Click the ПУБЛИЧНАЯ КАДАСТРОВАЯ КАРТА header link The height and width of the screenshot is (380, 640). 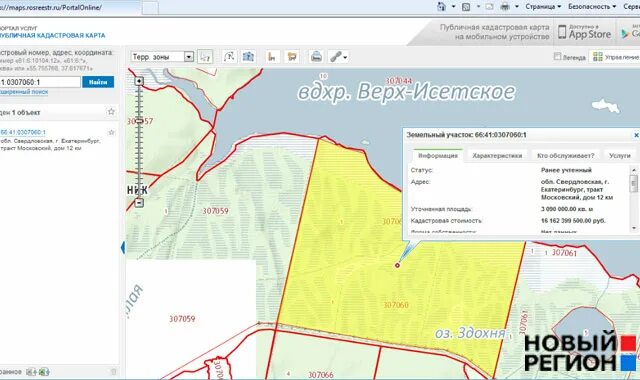(52, 36)
